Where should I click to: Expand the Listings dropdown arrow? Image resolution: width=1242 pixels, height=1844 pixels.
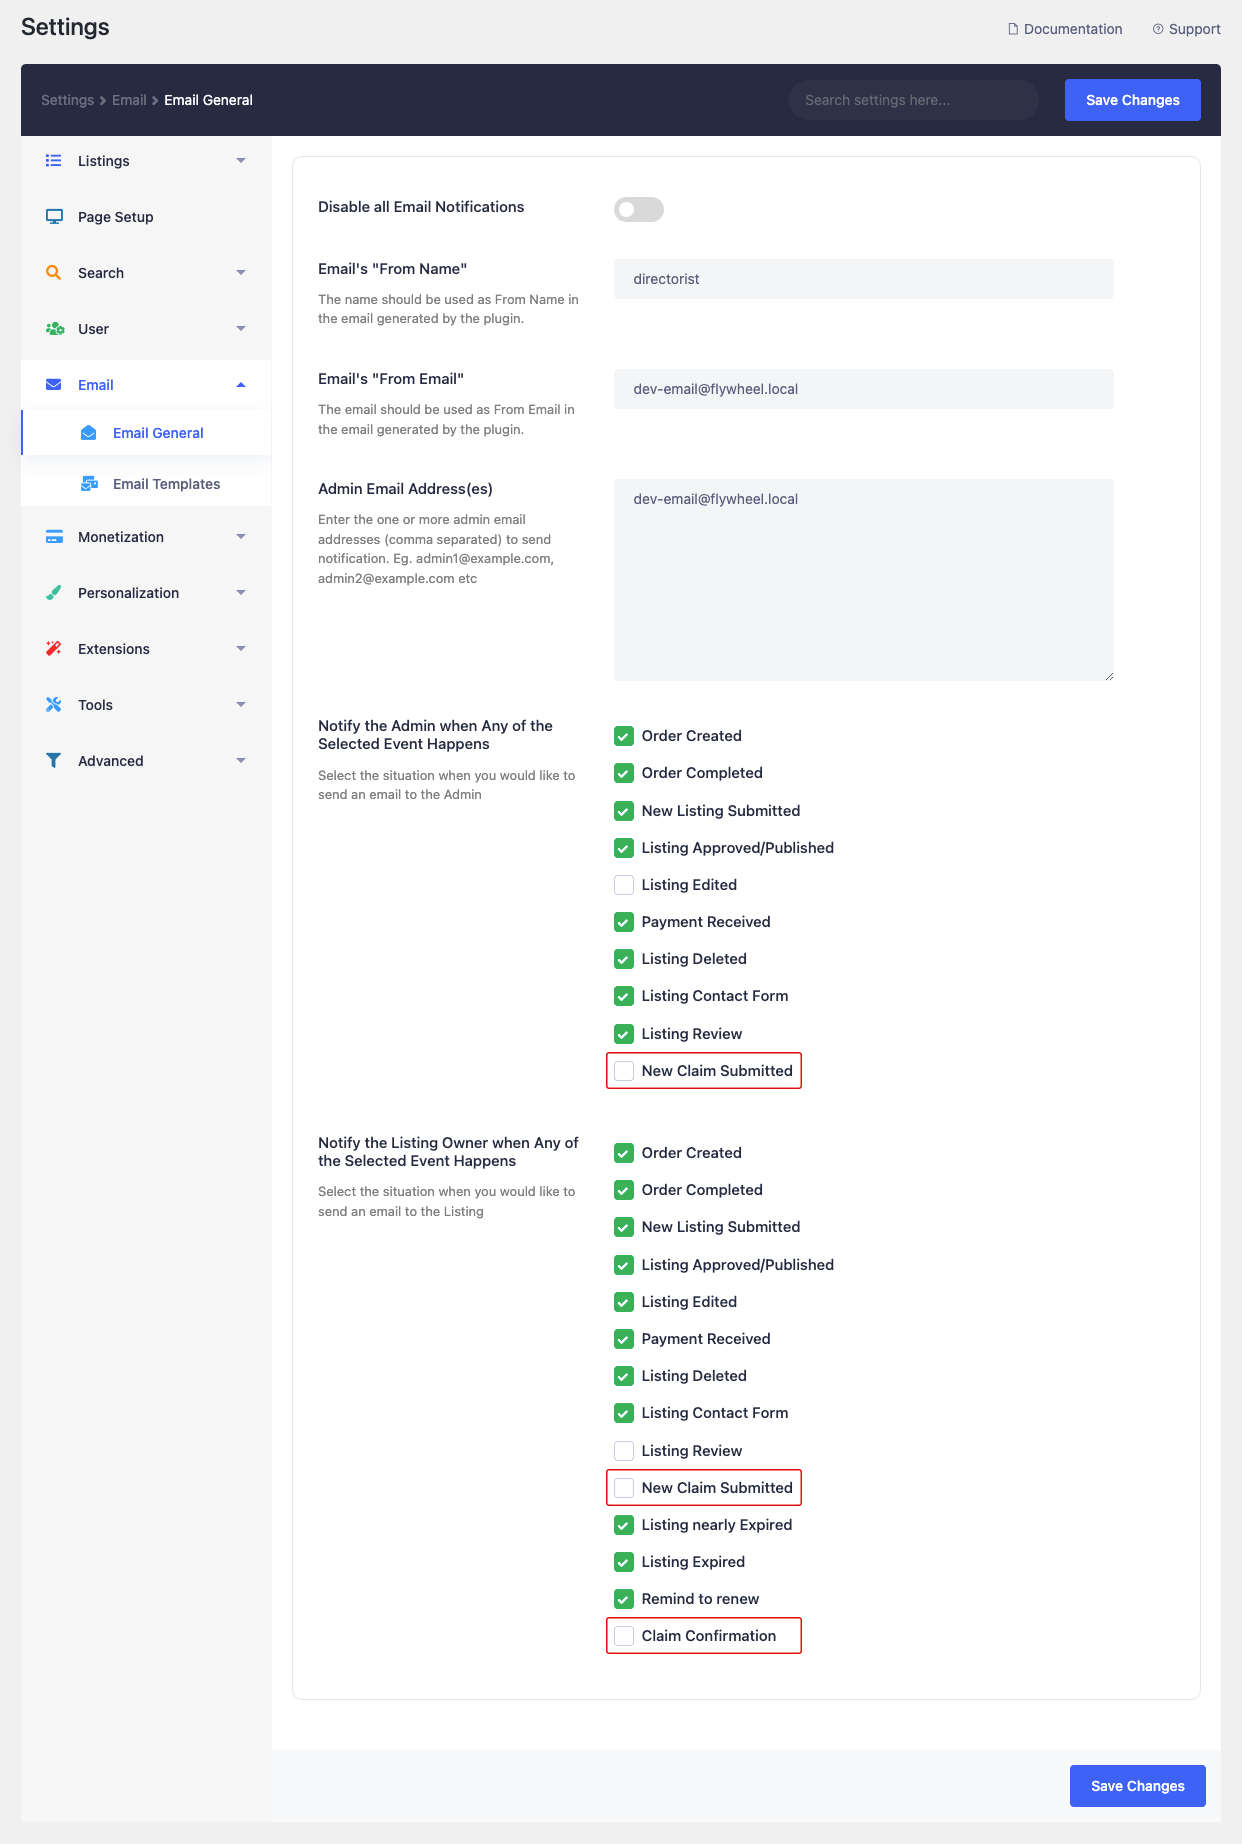pyautogui.click(x=241, y=161)
